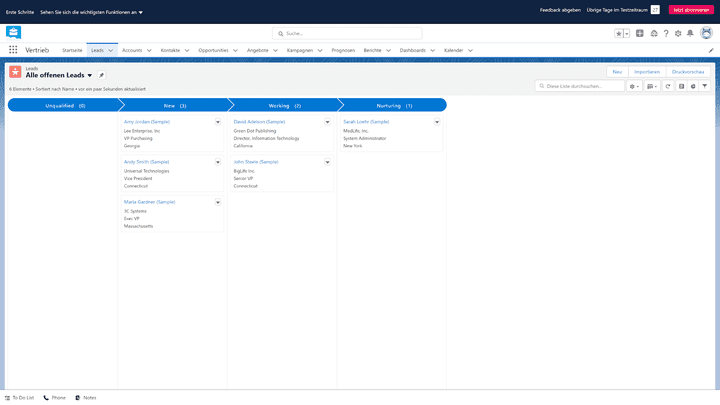Expand the Dashboards tab menu chevron

pyautogui.click(x=433, y=51)
